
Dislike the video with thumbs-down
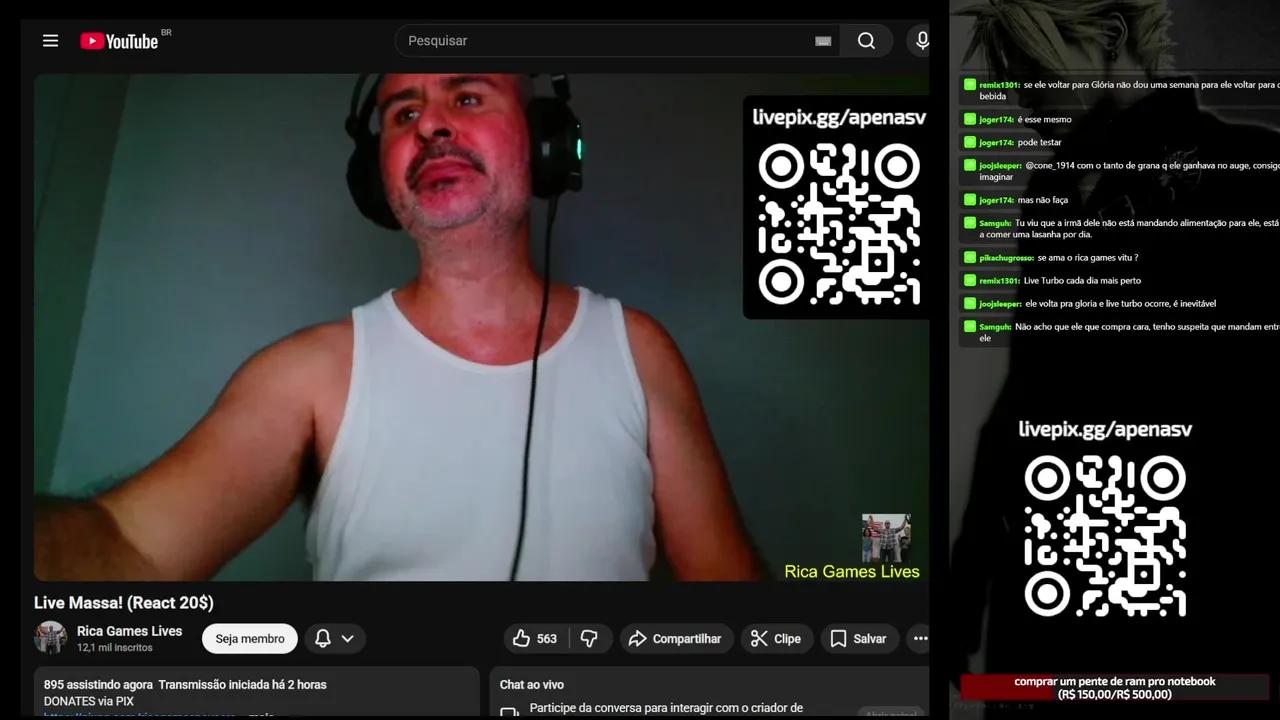[590, 639]
